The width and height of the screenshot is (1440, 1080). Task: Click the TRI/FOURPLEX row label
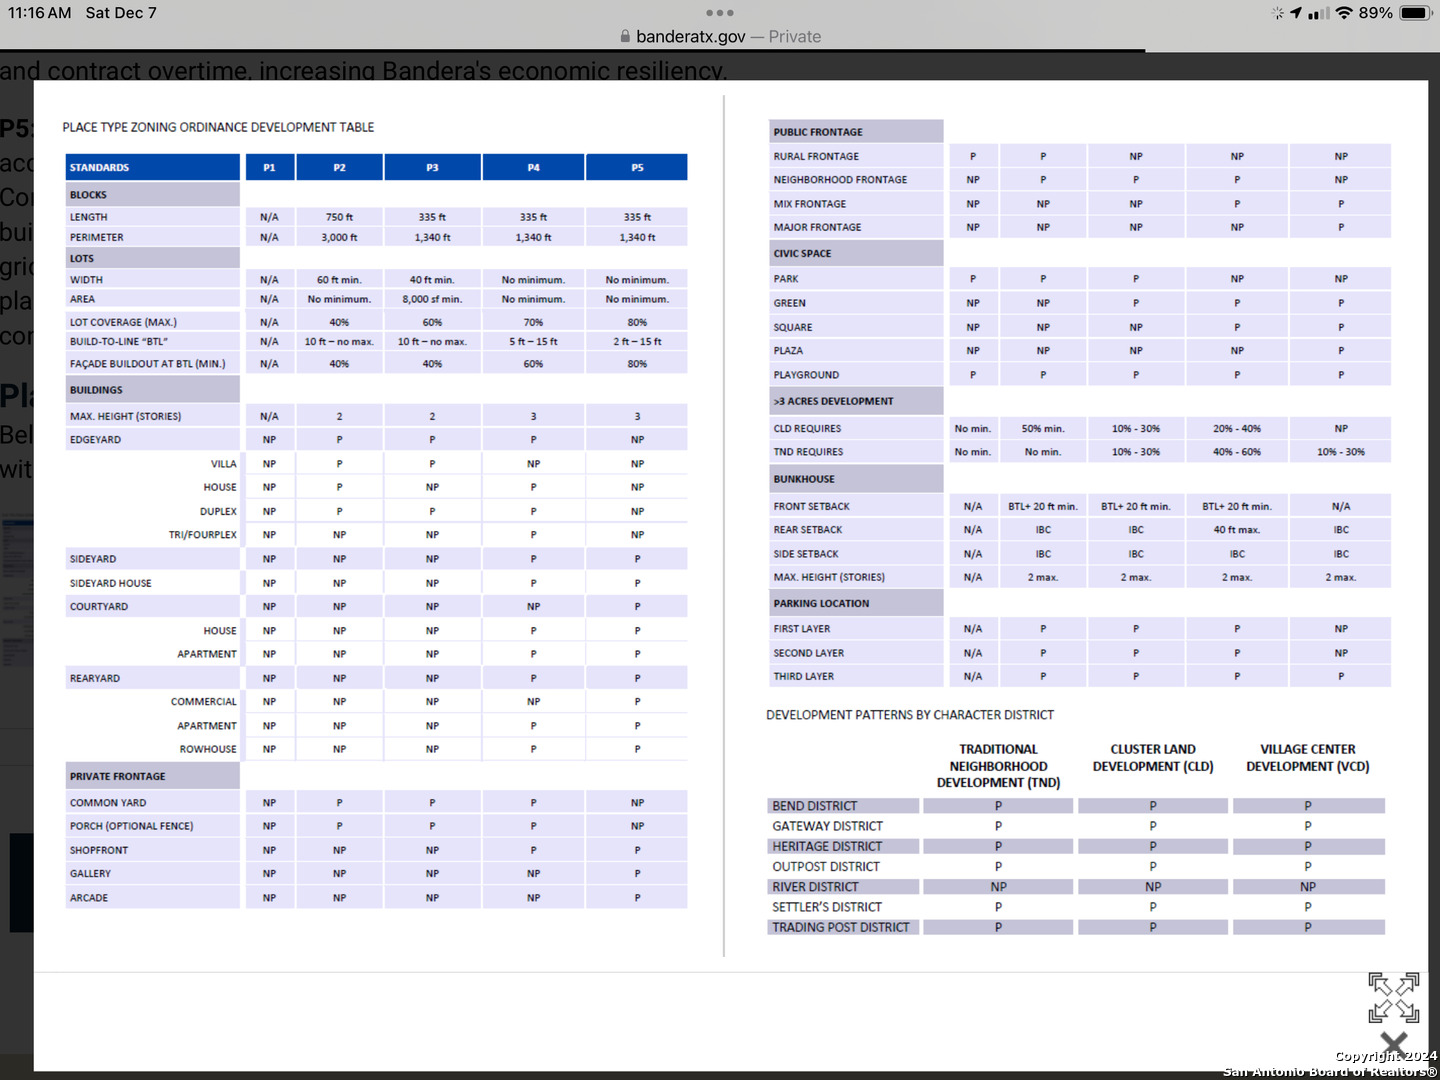coord(203,535)
